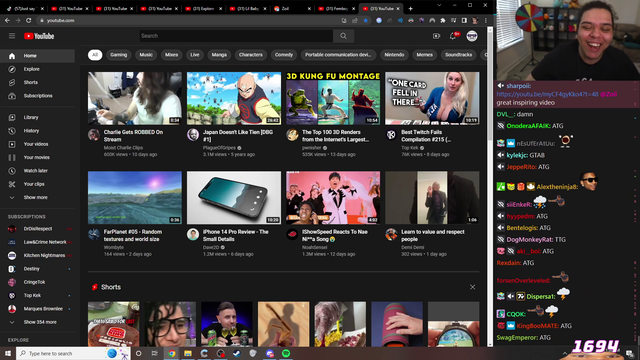
Task: Open Shorts in the sidebar
Action: click(37, 82)
